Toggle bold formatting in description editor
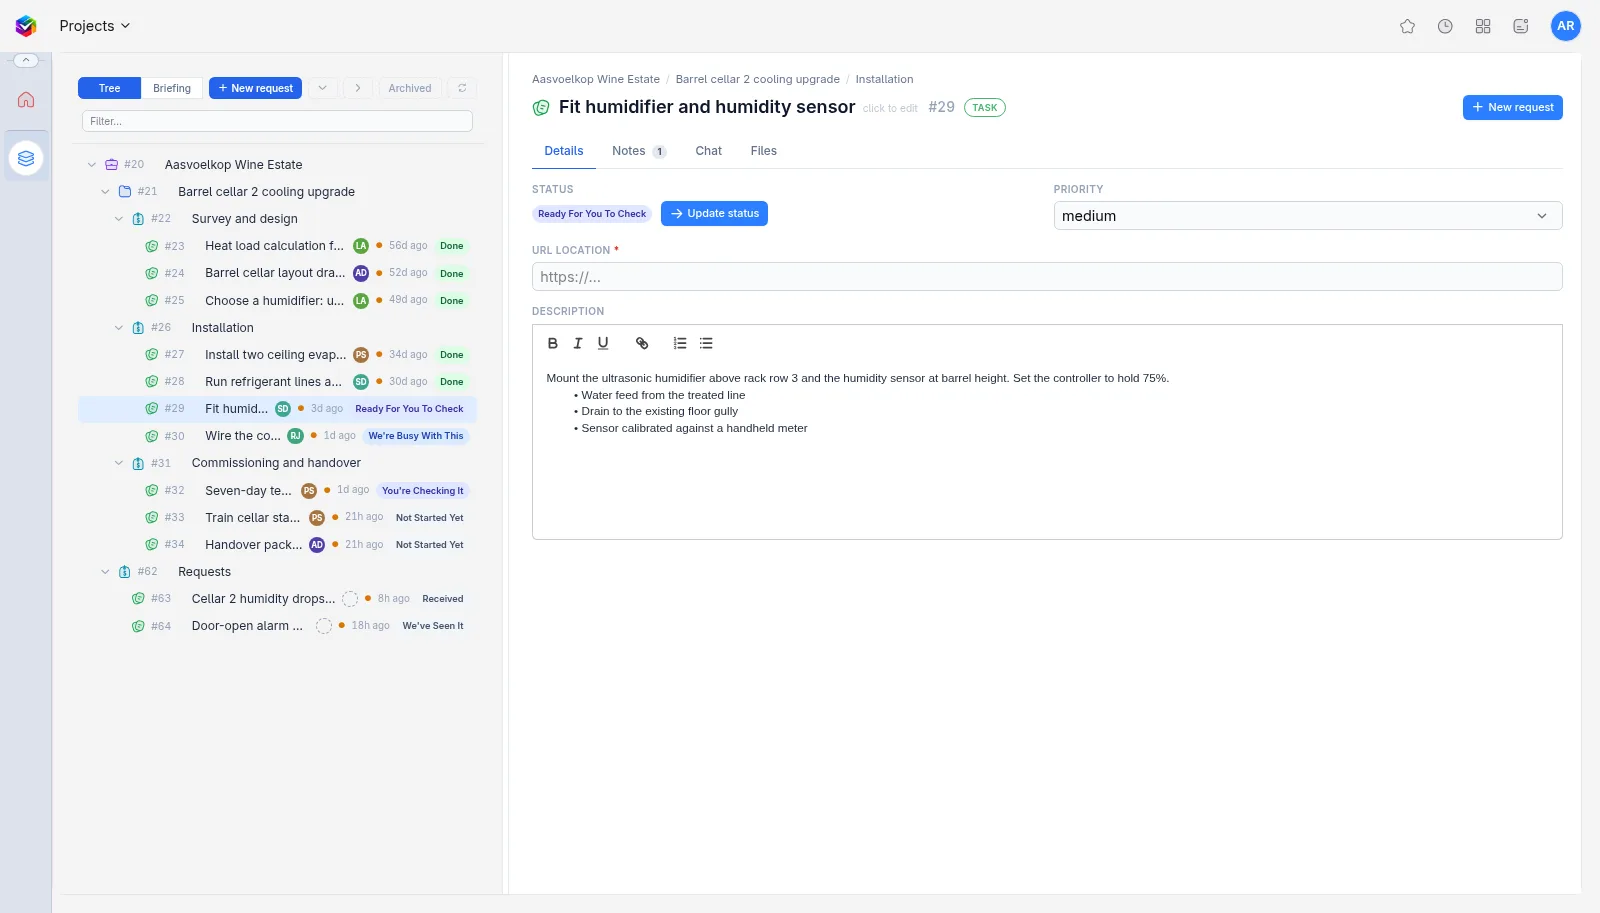 [552, 343]
